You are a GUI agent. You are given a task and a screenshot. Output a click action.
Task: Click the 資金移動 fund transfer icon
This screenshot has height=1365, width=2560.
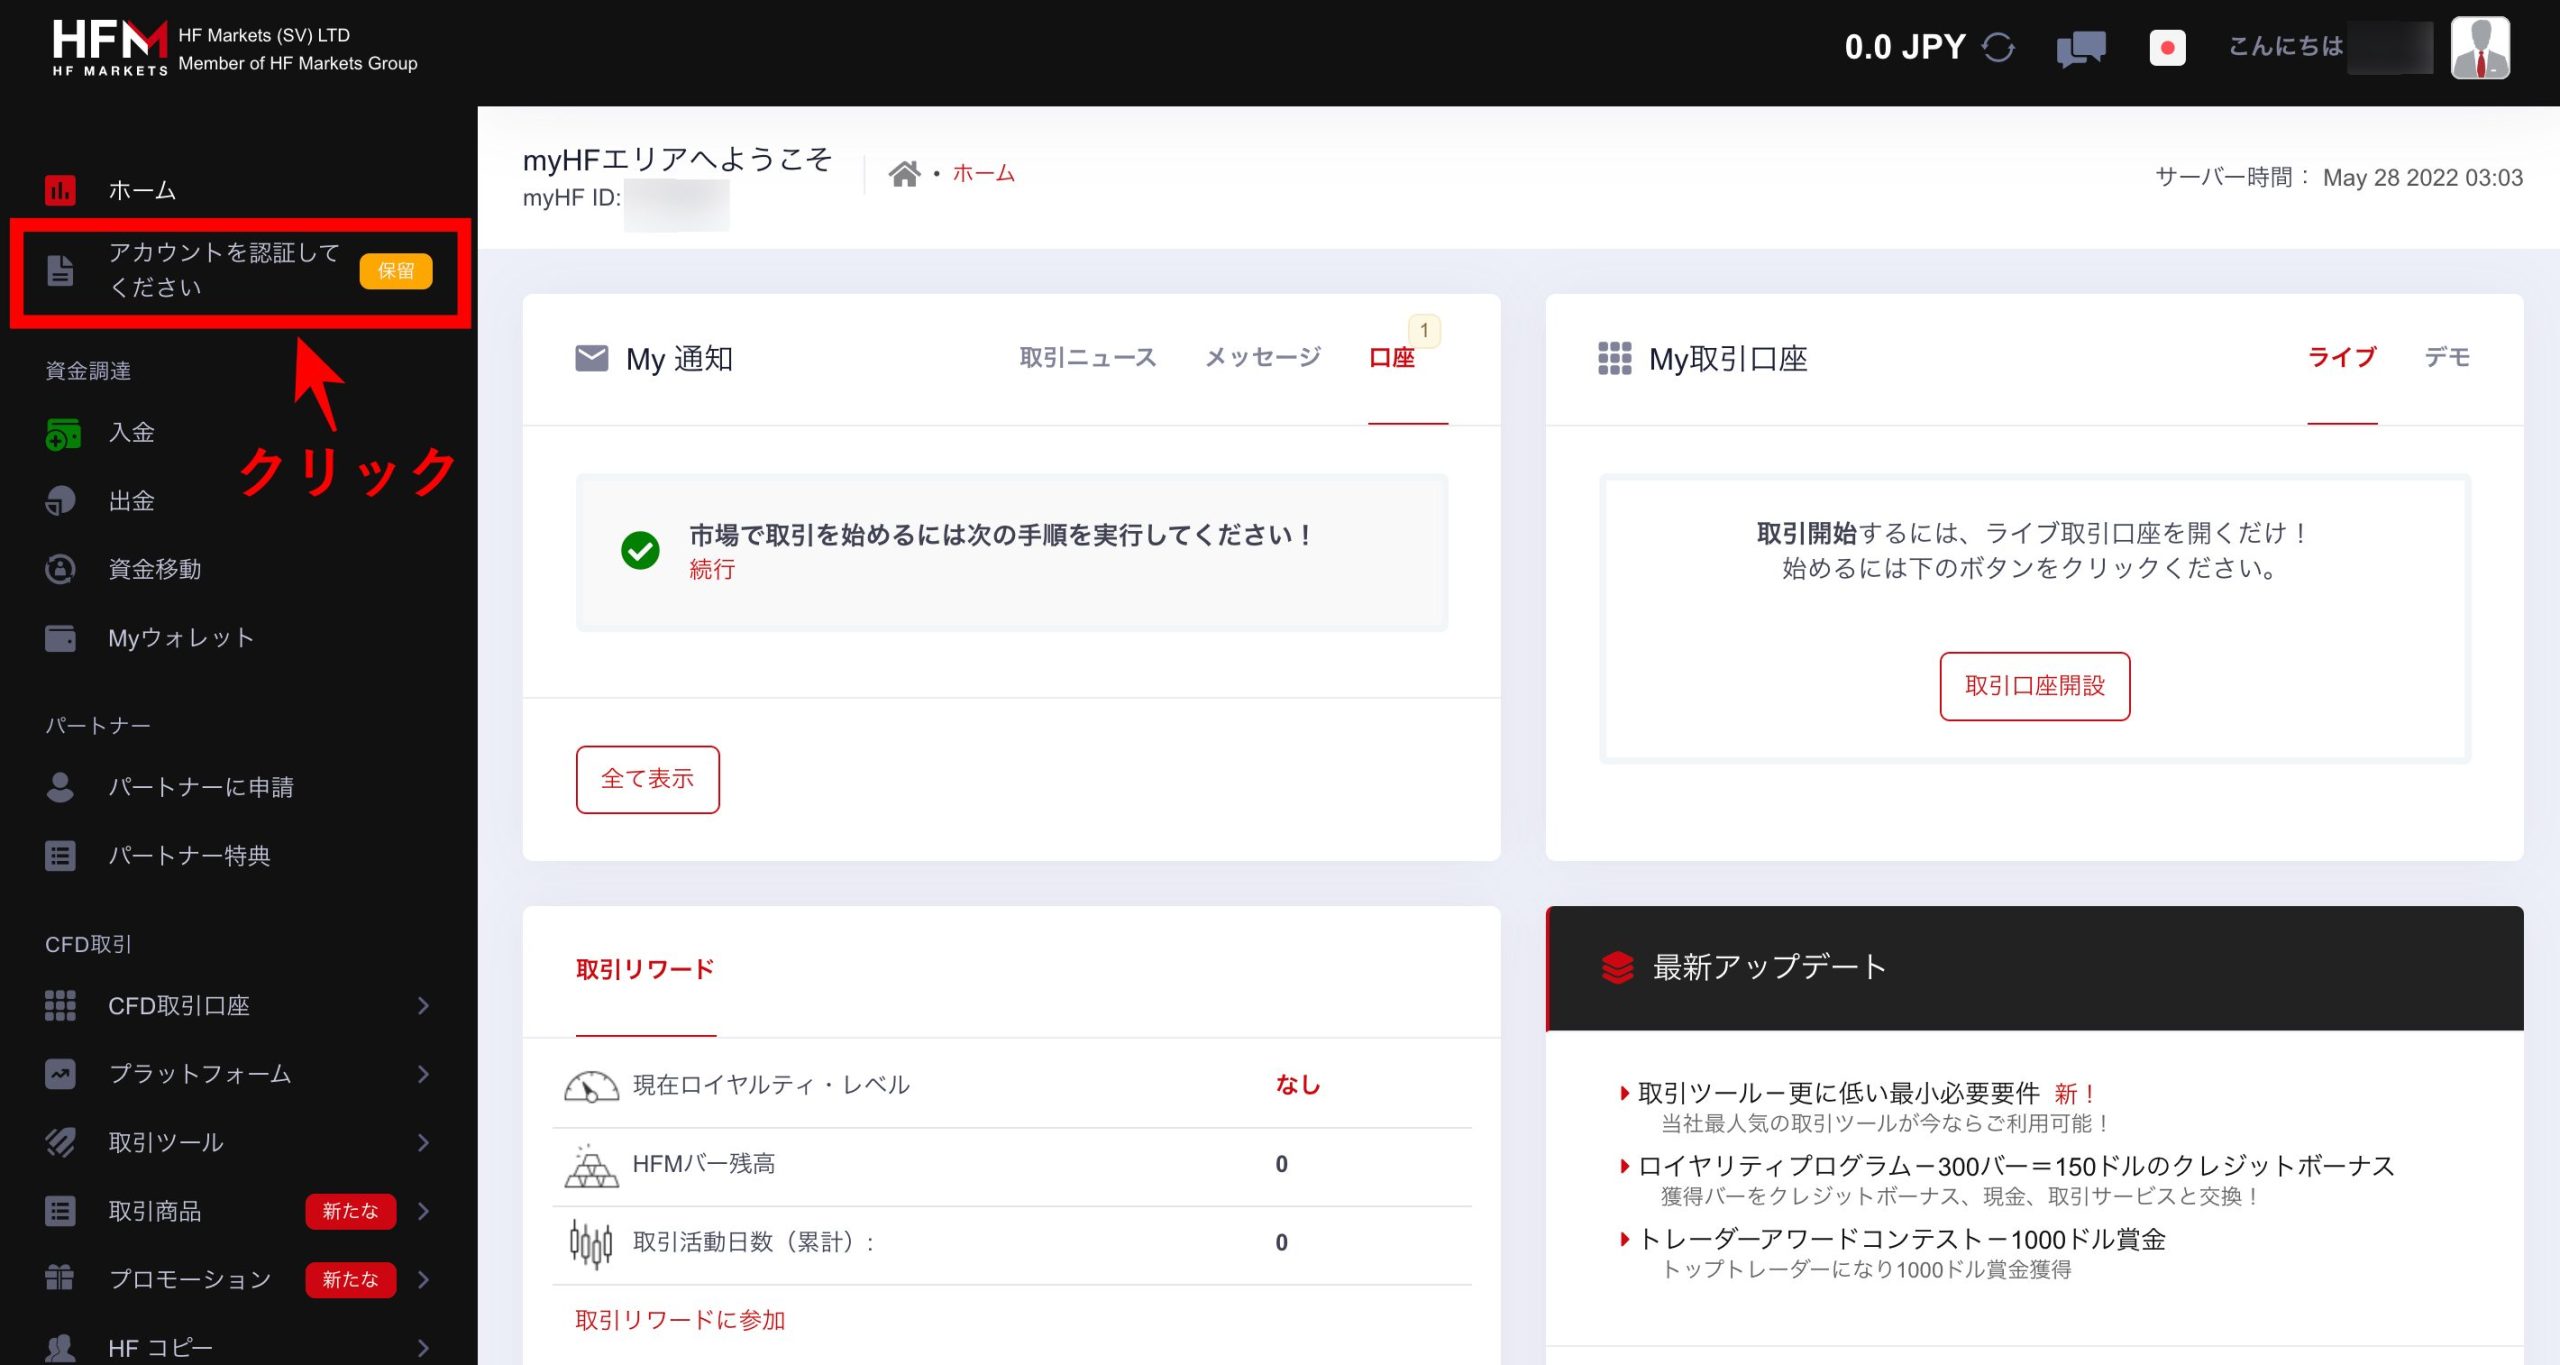61,569
